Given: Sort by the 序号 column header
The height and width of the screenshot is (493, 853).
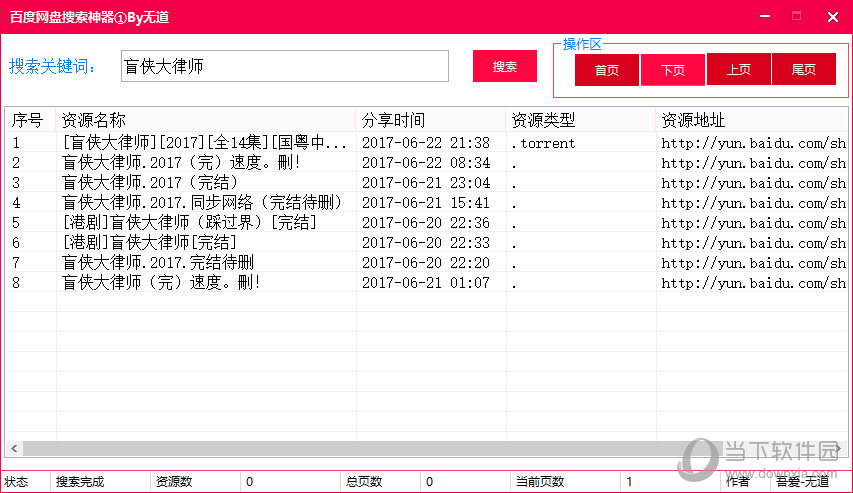Looking at the screenshot, I should tap(29, 120).
